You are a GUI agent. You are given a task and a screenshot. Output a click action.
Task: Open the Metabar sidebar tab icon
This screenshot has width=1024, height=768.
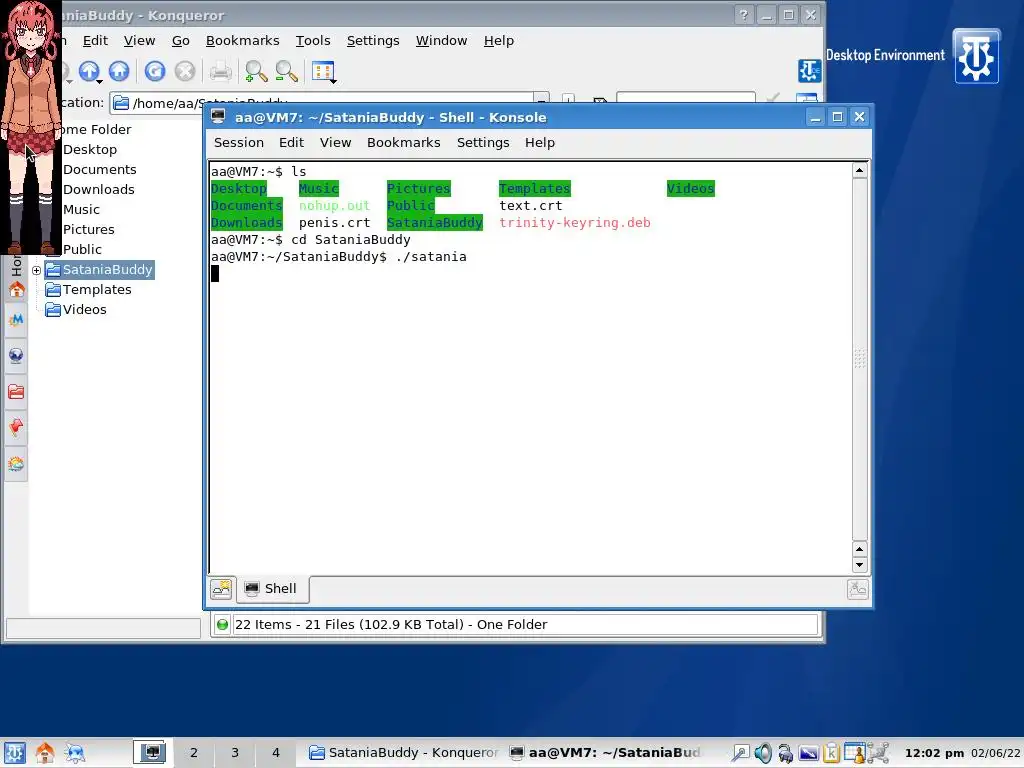tap(16, 320)
